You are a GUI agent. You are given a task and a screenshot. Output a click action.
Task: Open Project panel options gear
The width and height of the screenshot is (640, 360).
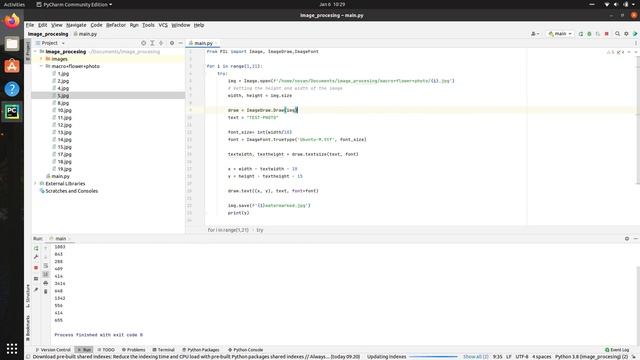tap(172, 43)
